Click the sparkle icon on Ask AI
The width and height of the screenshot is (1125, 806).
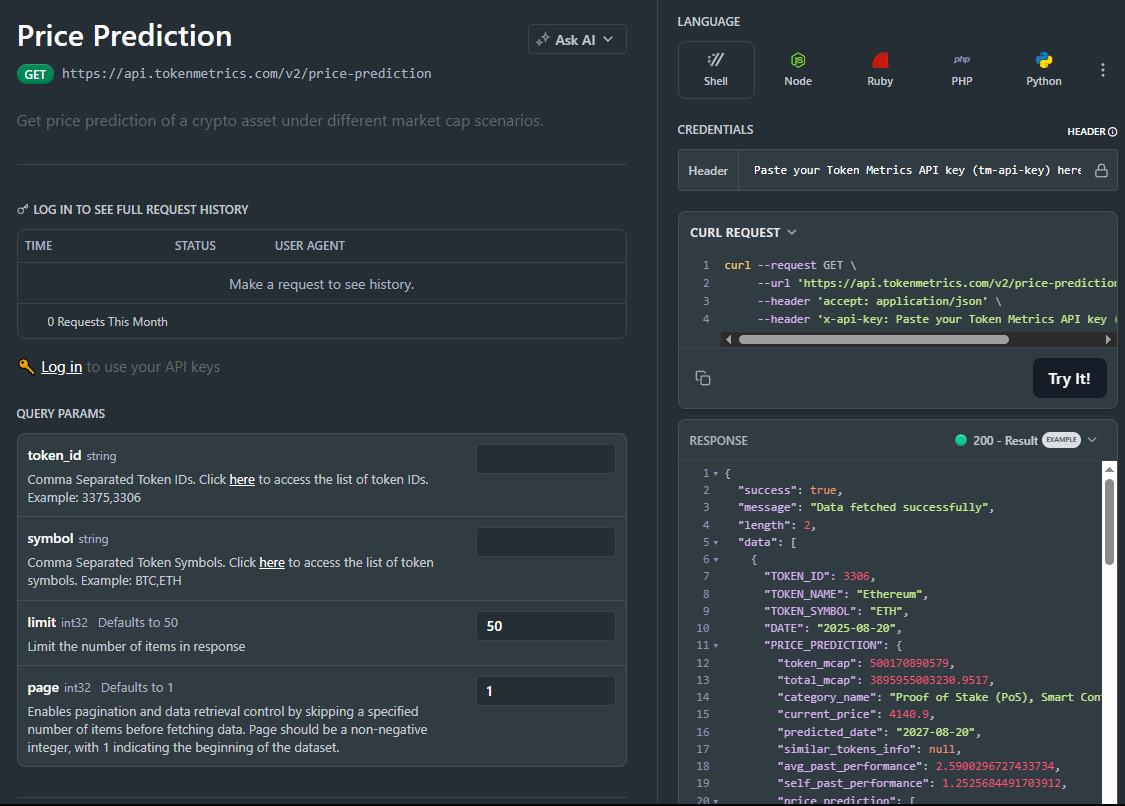click(x=543, y=39)
